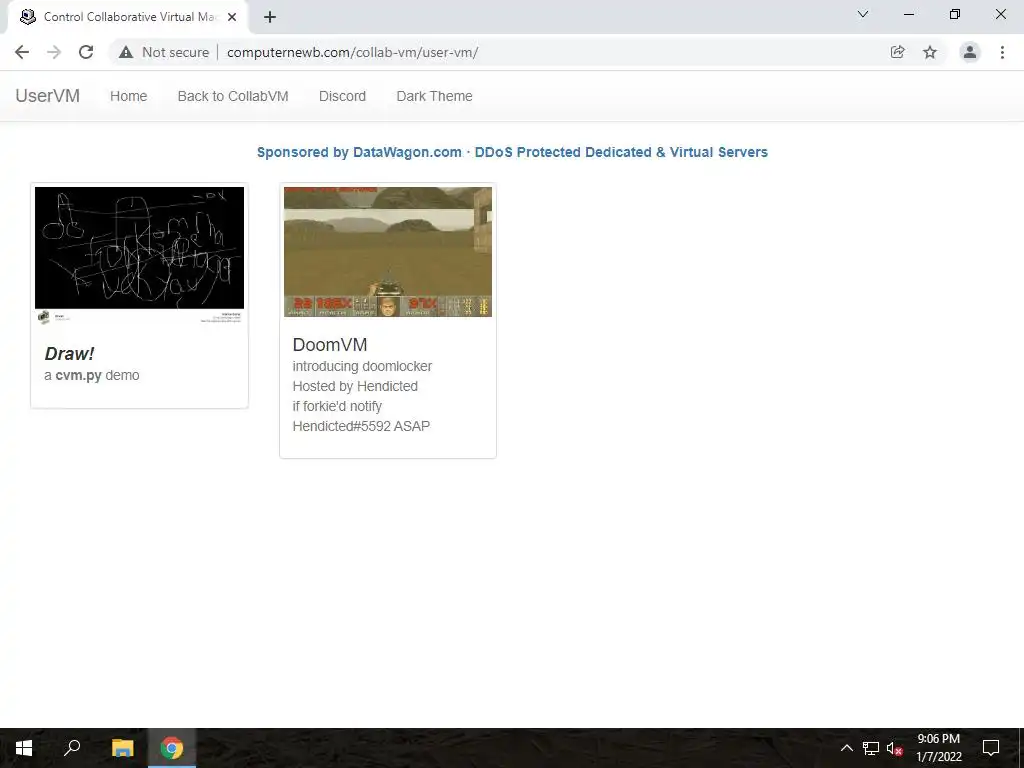Click the Chrome taskbar icon
The width and height of the screenshot is (1024, 768).
pos(172,748)
